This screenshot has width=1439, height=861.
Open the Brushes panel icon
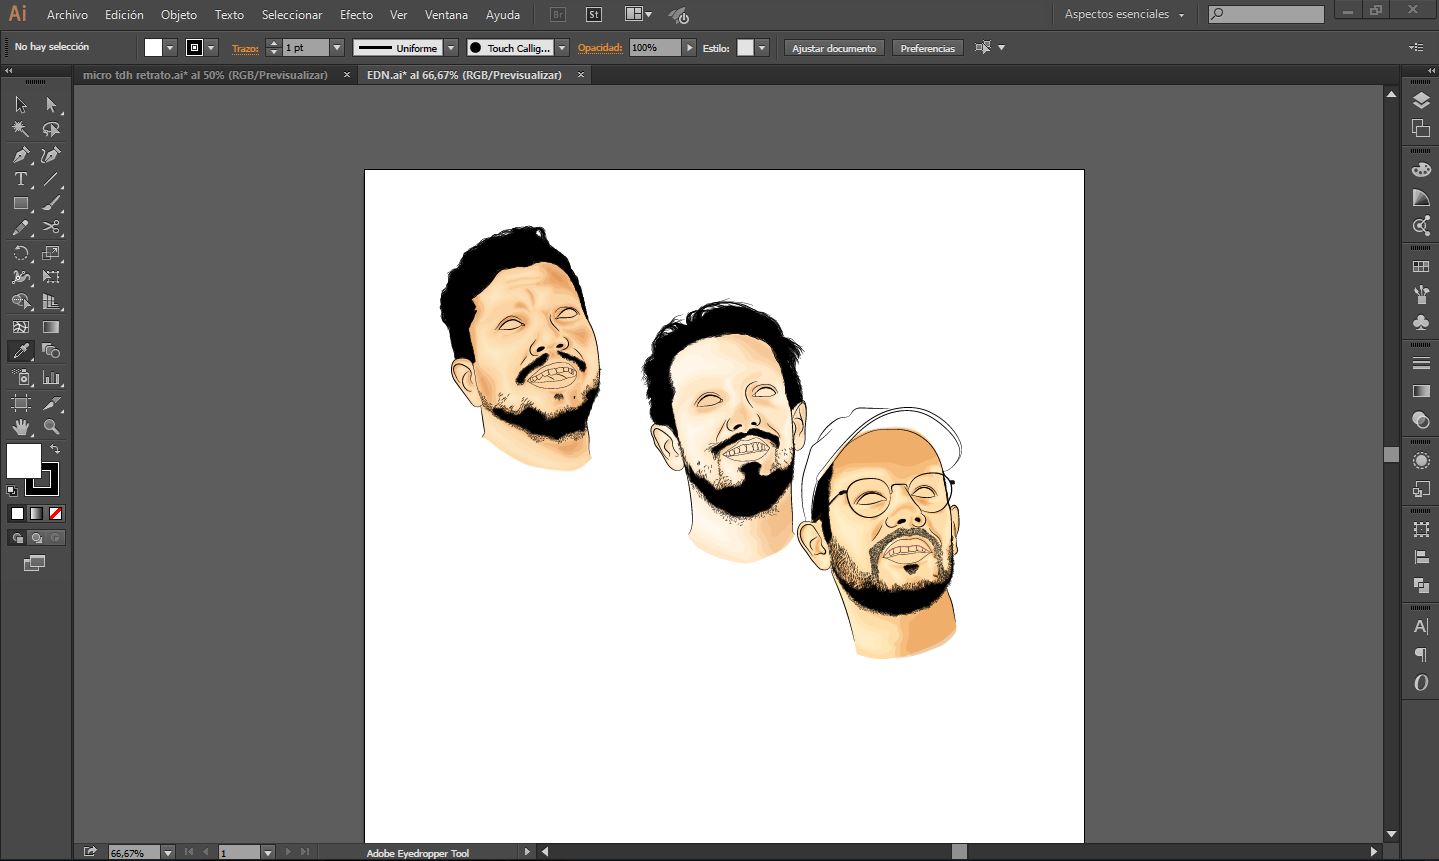point(1421,295)
